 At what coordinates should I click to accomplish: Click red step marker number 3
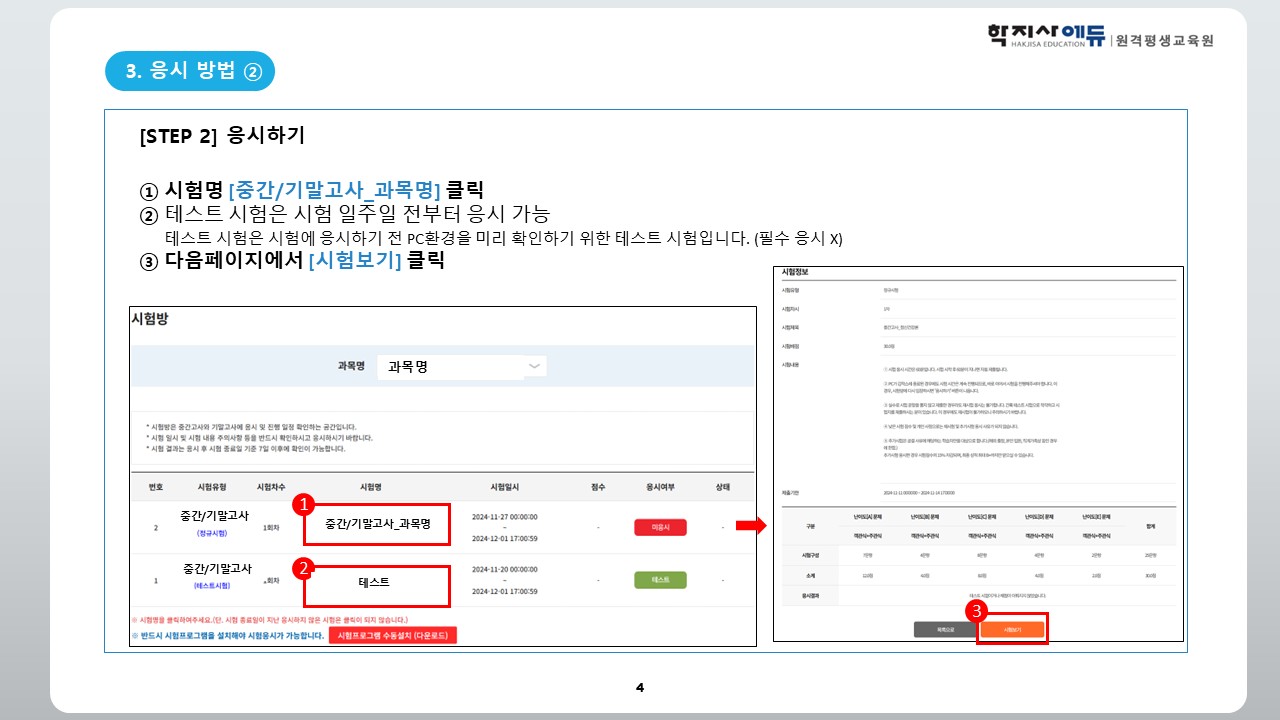click(978, 608)
